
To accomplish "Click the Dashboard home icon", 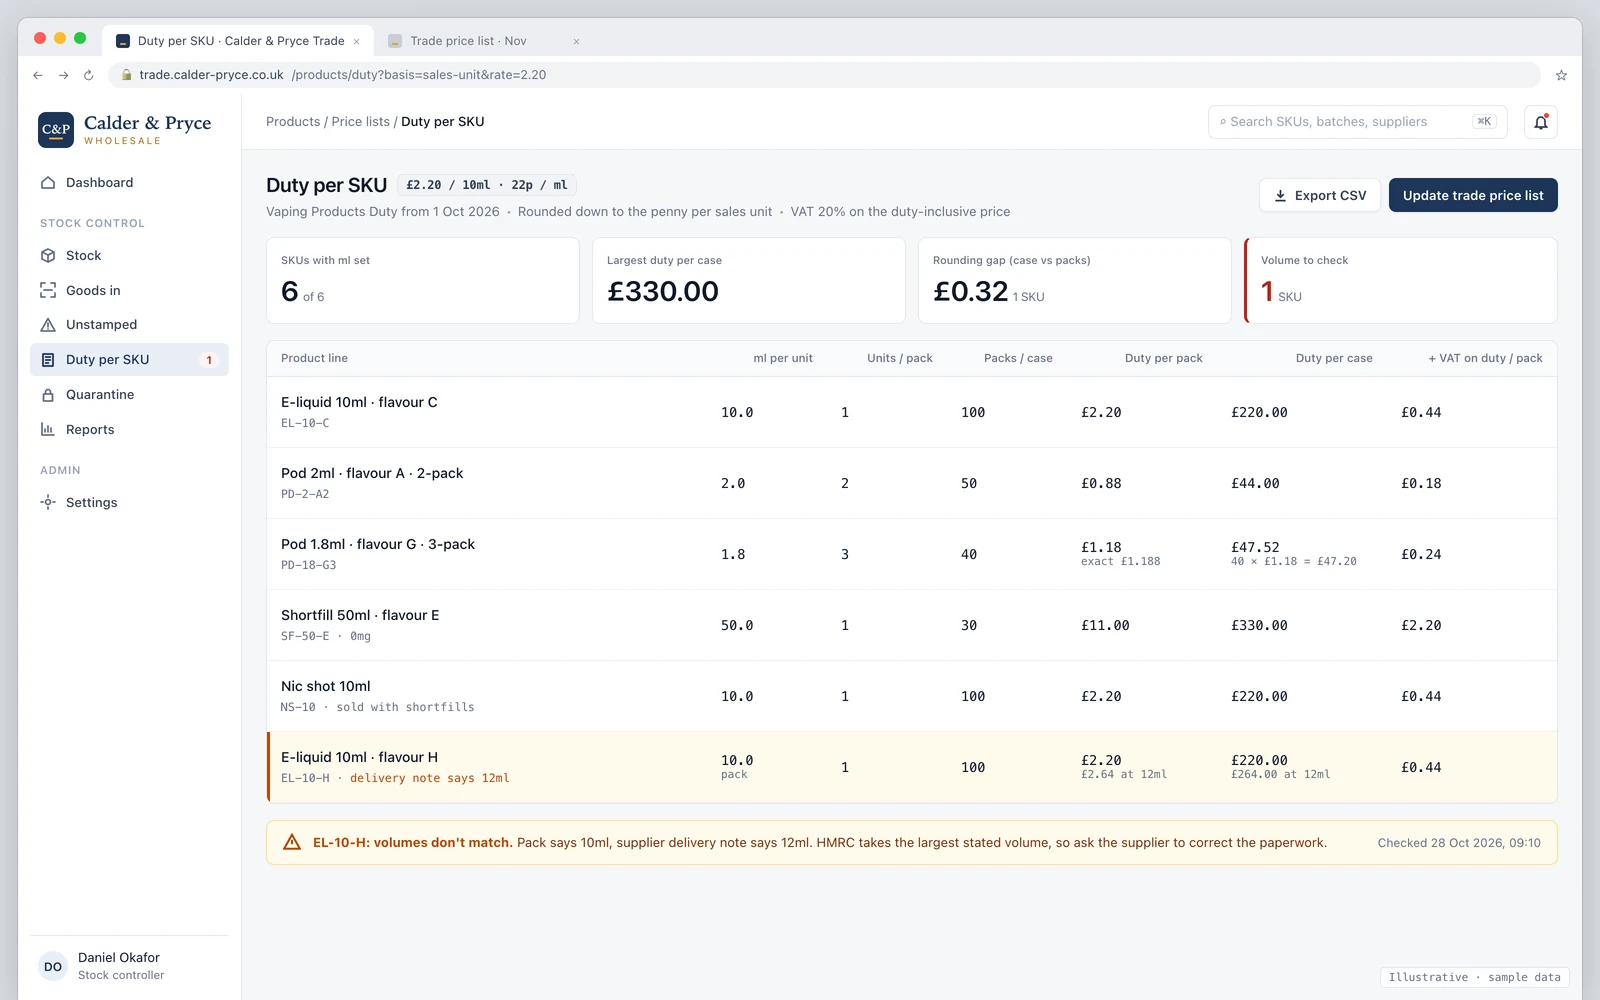I will tap(48, 183).
